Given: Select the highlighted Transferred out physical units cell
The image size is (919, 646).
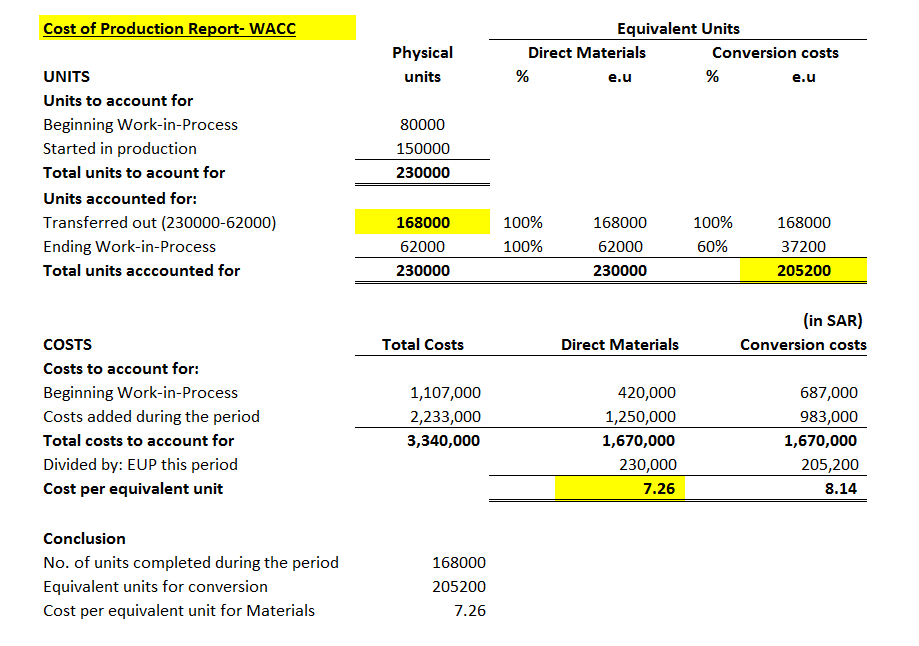Looking at the screenshot, I should click(x=423, y=223).
